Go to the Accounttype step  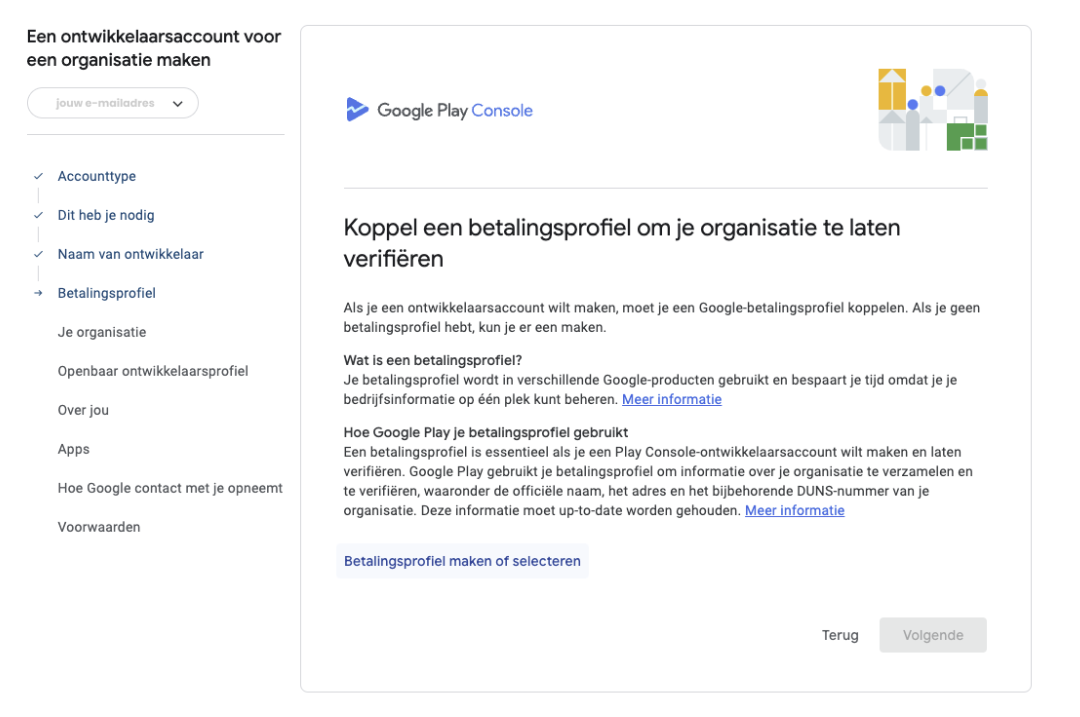point(96,176)
